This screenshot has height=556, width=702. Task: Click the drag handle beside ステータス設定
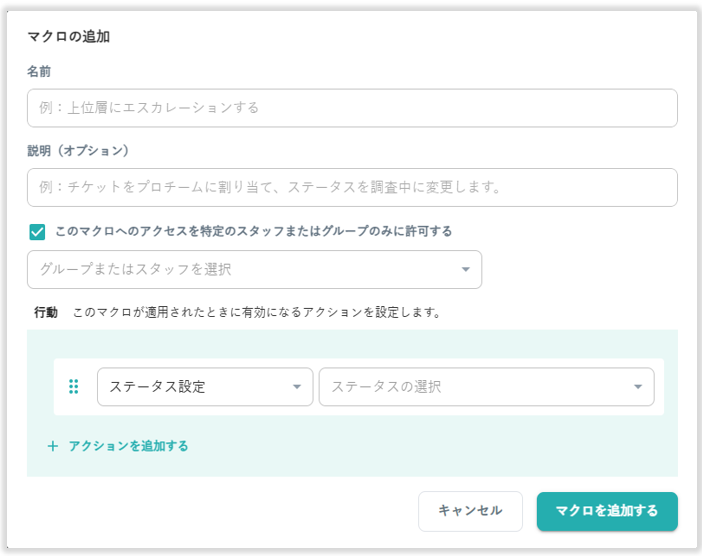[73, 387]
